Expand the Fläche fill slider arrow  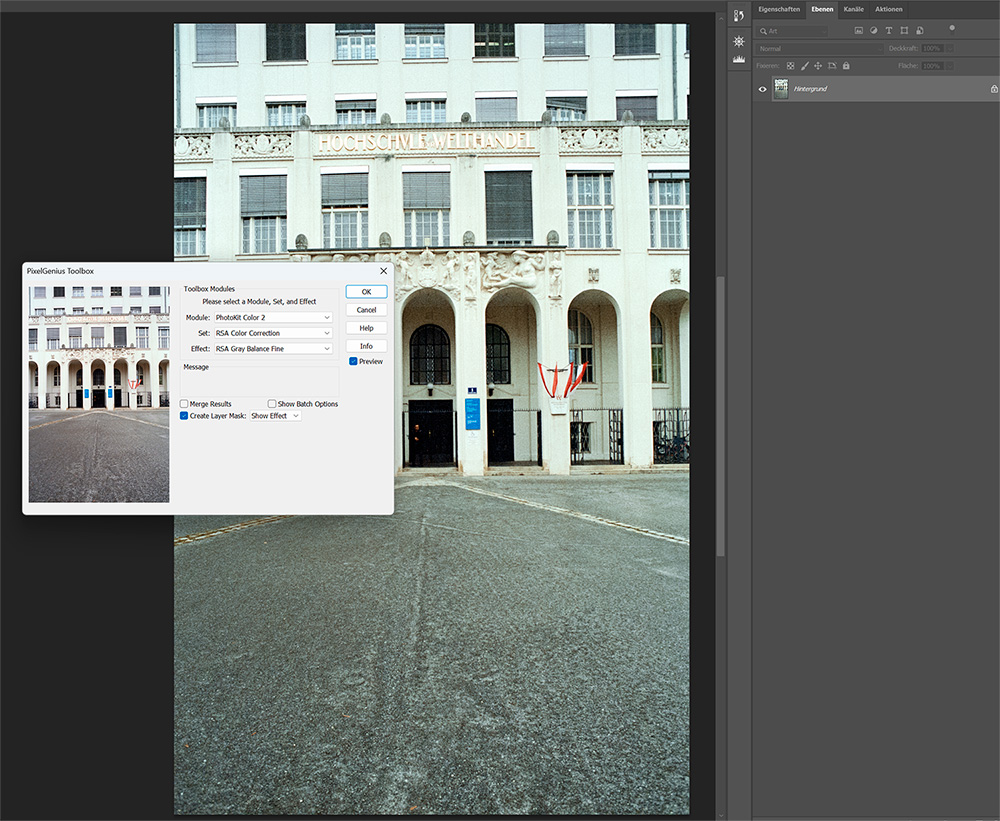pyautogui.click(x=950, y=66)
